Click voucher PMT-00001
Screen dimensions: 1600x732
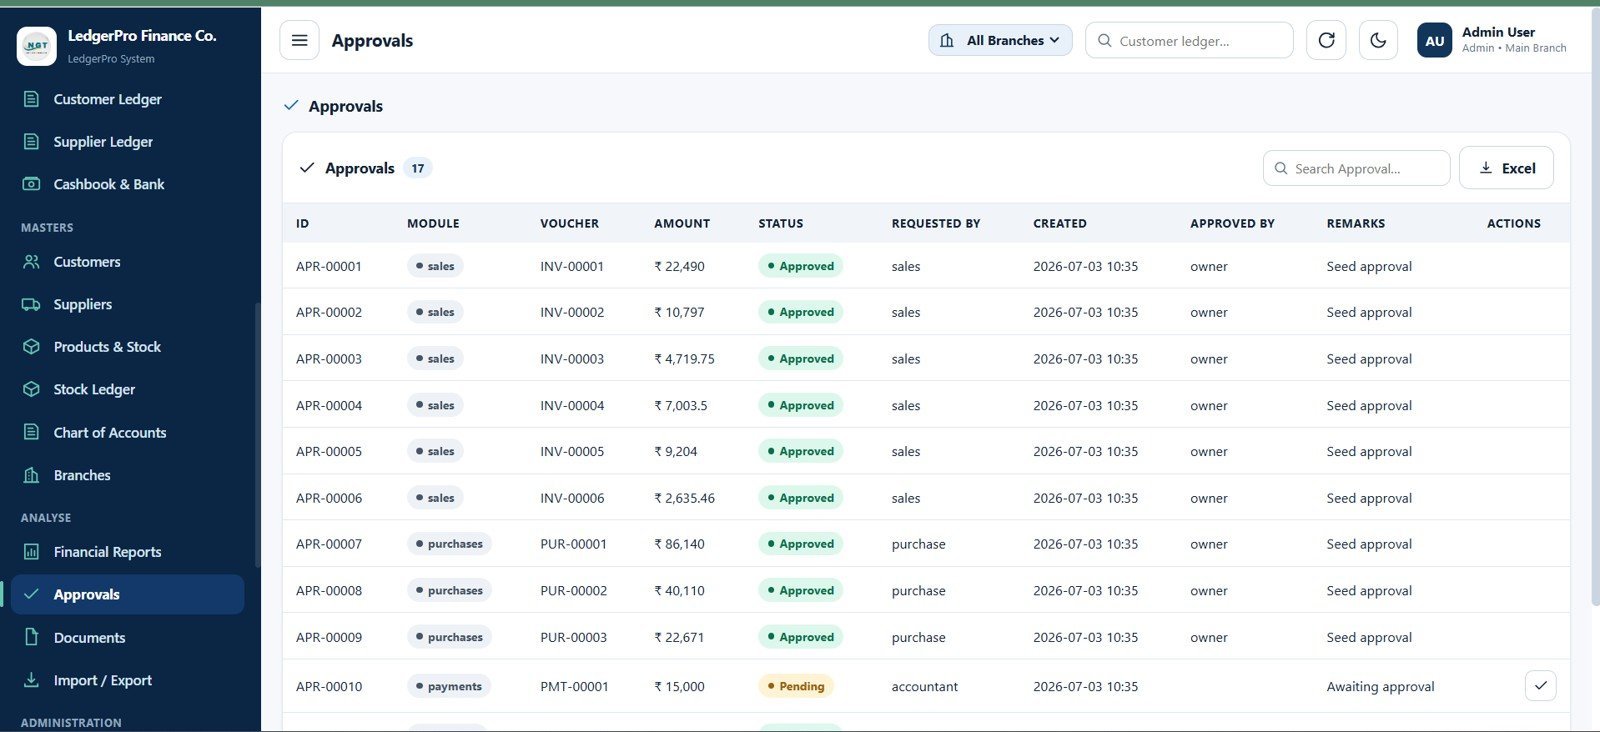tap(574, 686)
